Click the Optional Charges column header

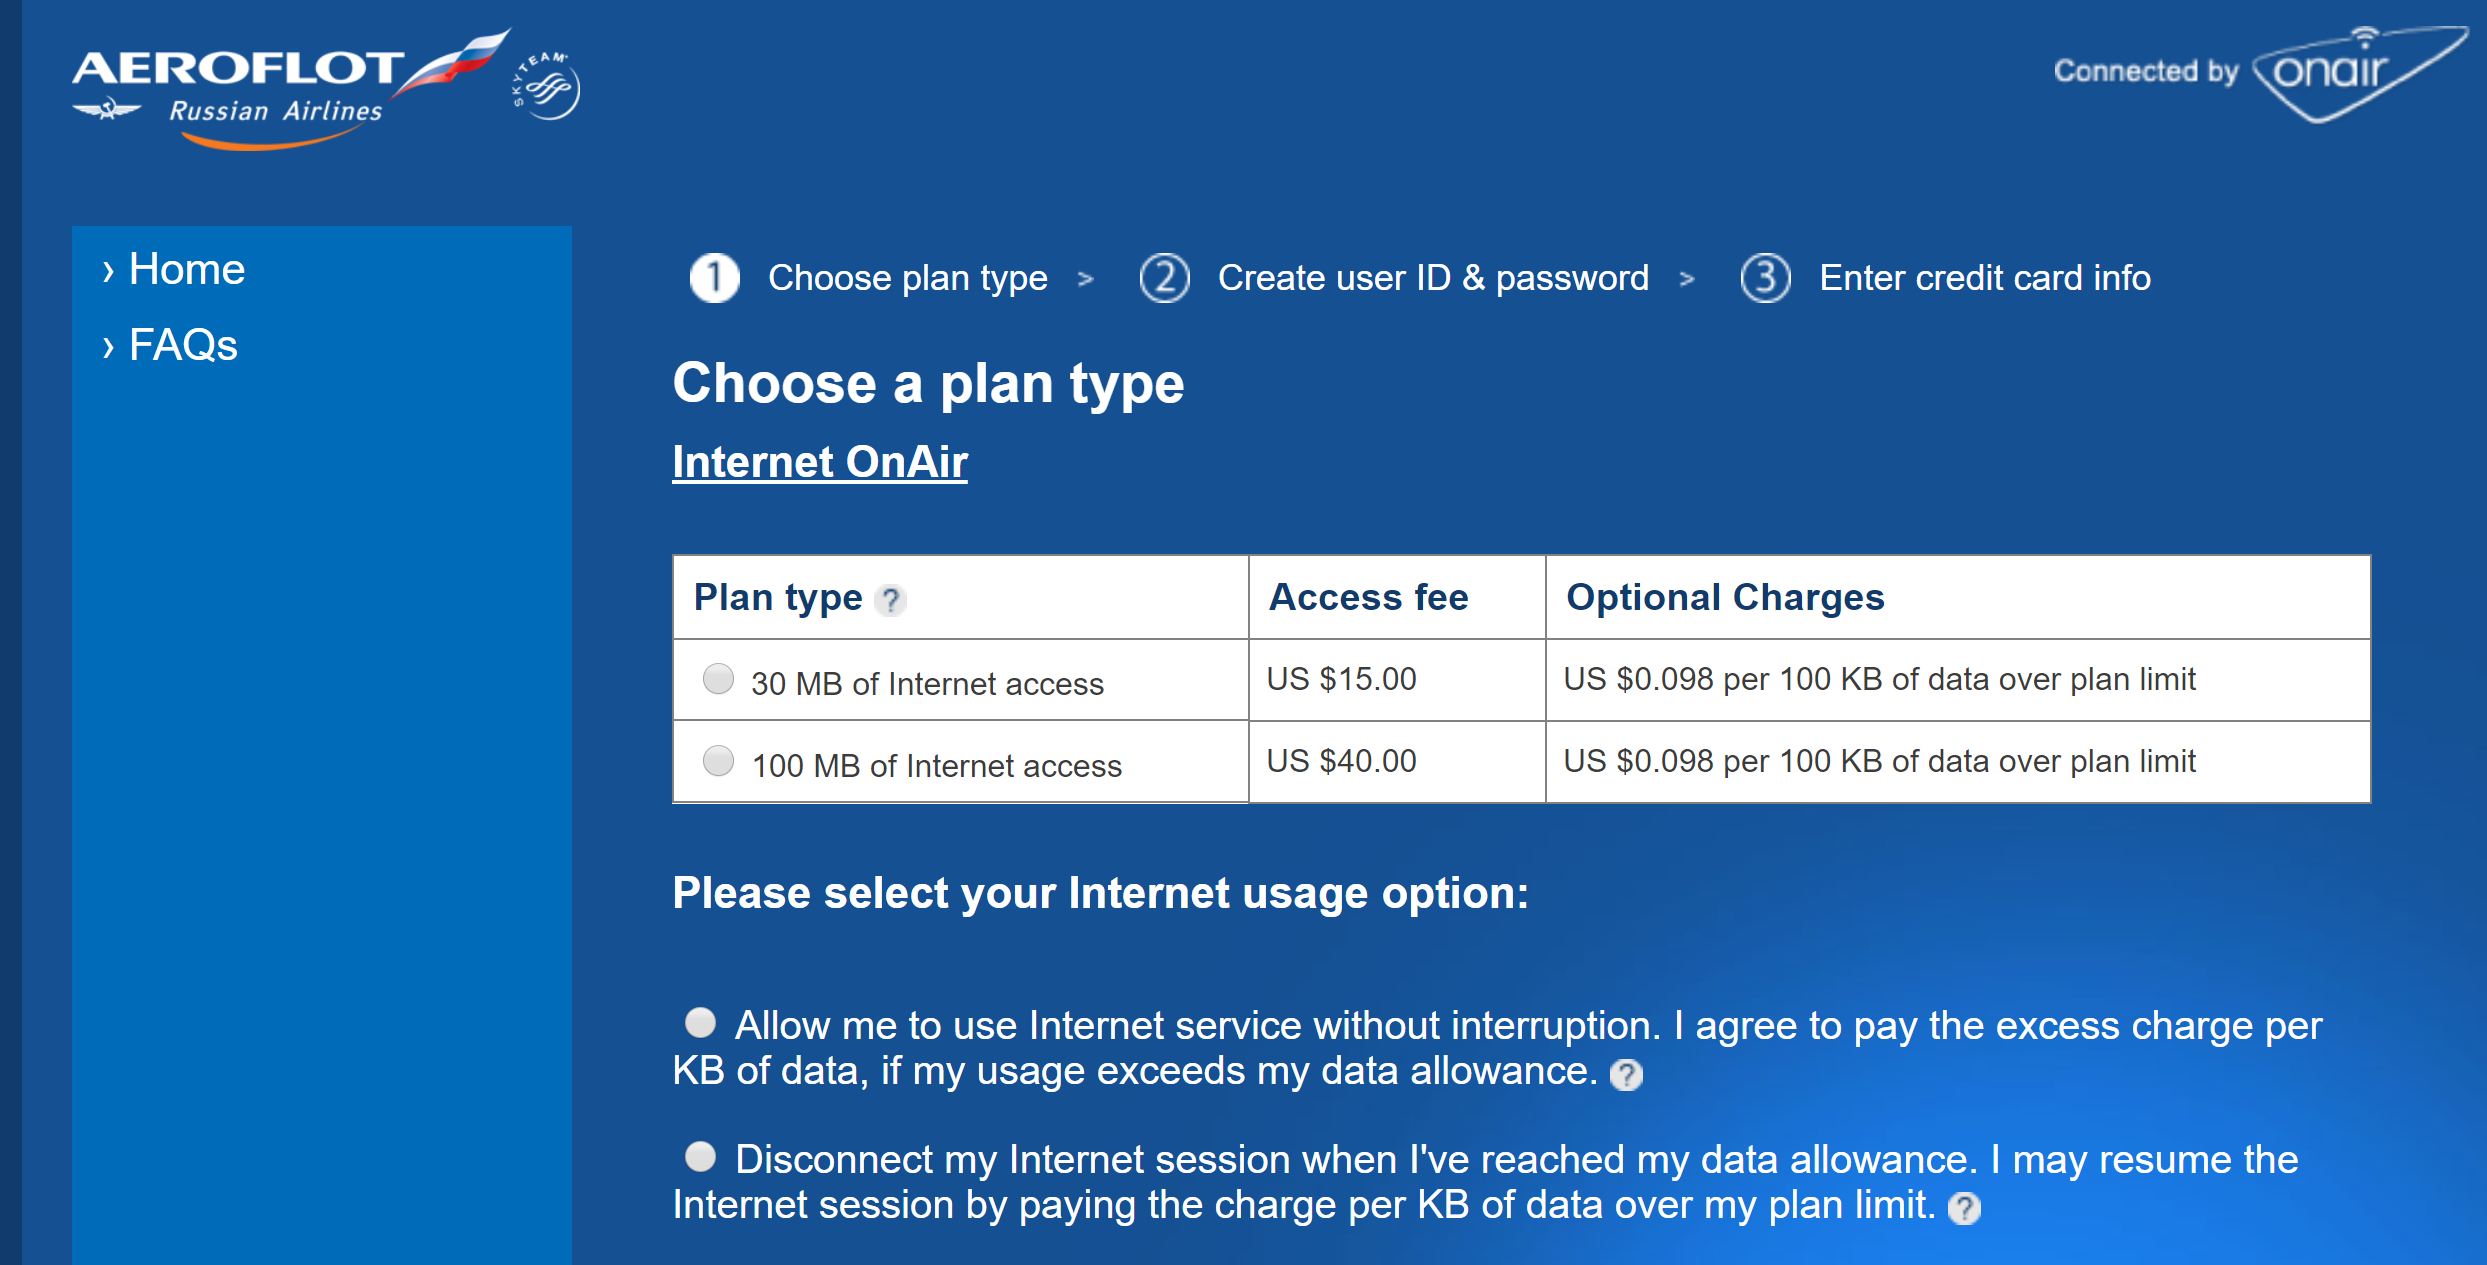1725,598
